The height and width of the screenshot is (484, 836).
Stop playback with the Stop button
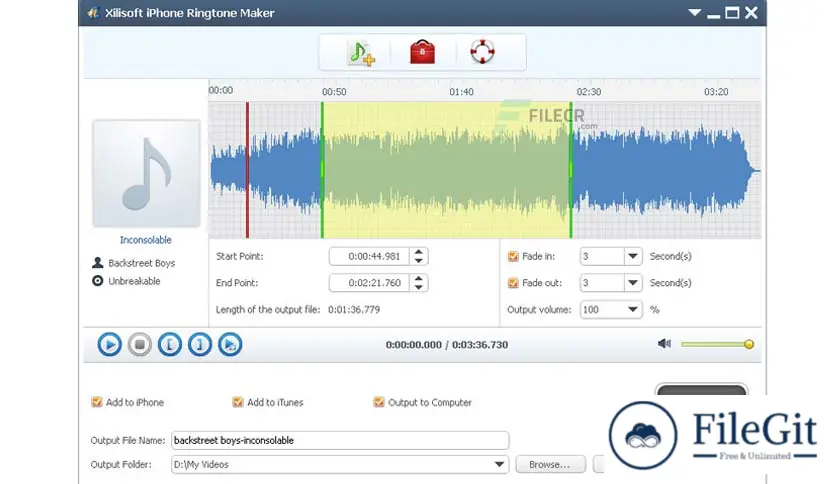[x=140, y=344]
